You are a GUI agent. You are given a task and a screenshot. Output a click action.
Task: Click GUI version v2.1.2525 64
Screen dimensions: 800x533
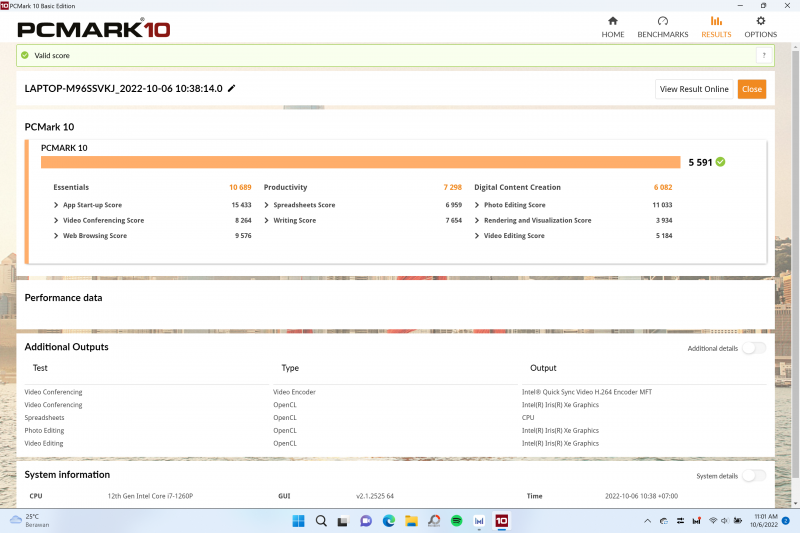pos(374,496)
